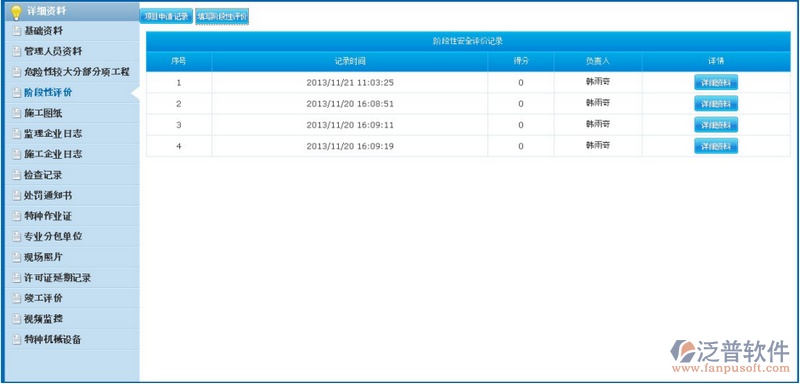The width and height of the screenshot is (800, 384).
Task: Click the 记录时间 column header
Action: click(x=349, y=61)
